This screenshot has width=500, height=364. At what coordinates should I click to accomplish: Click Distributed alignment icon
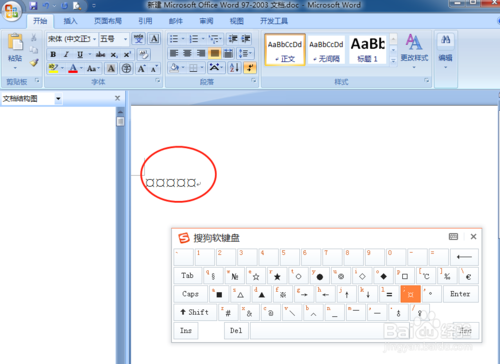click(228, 53)
